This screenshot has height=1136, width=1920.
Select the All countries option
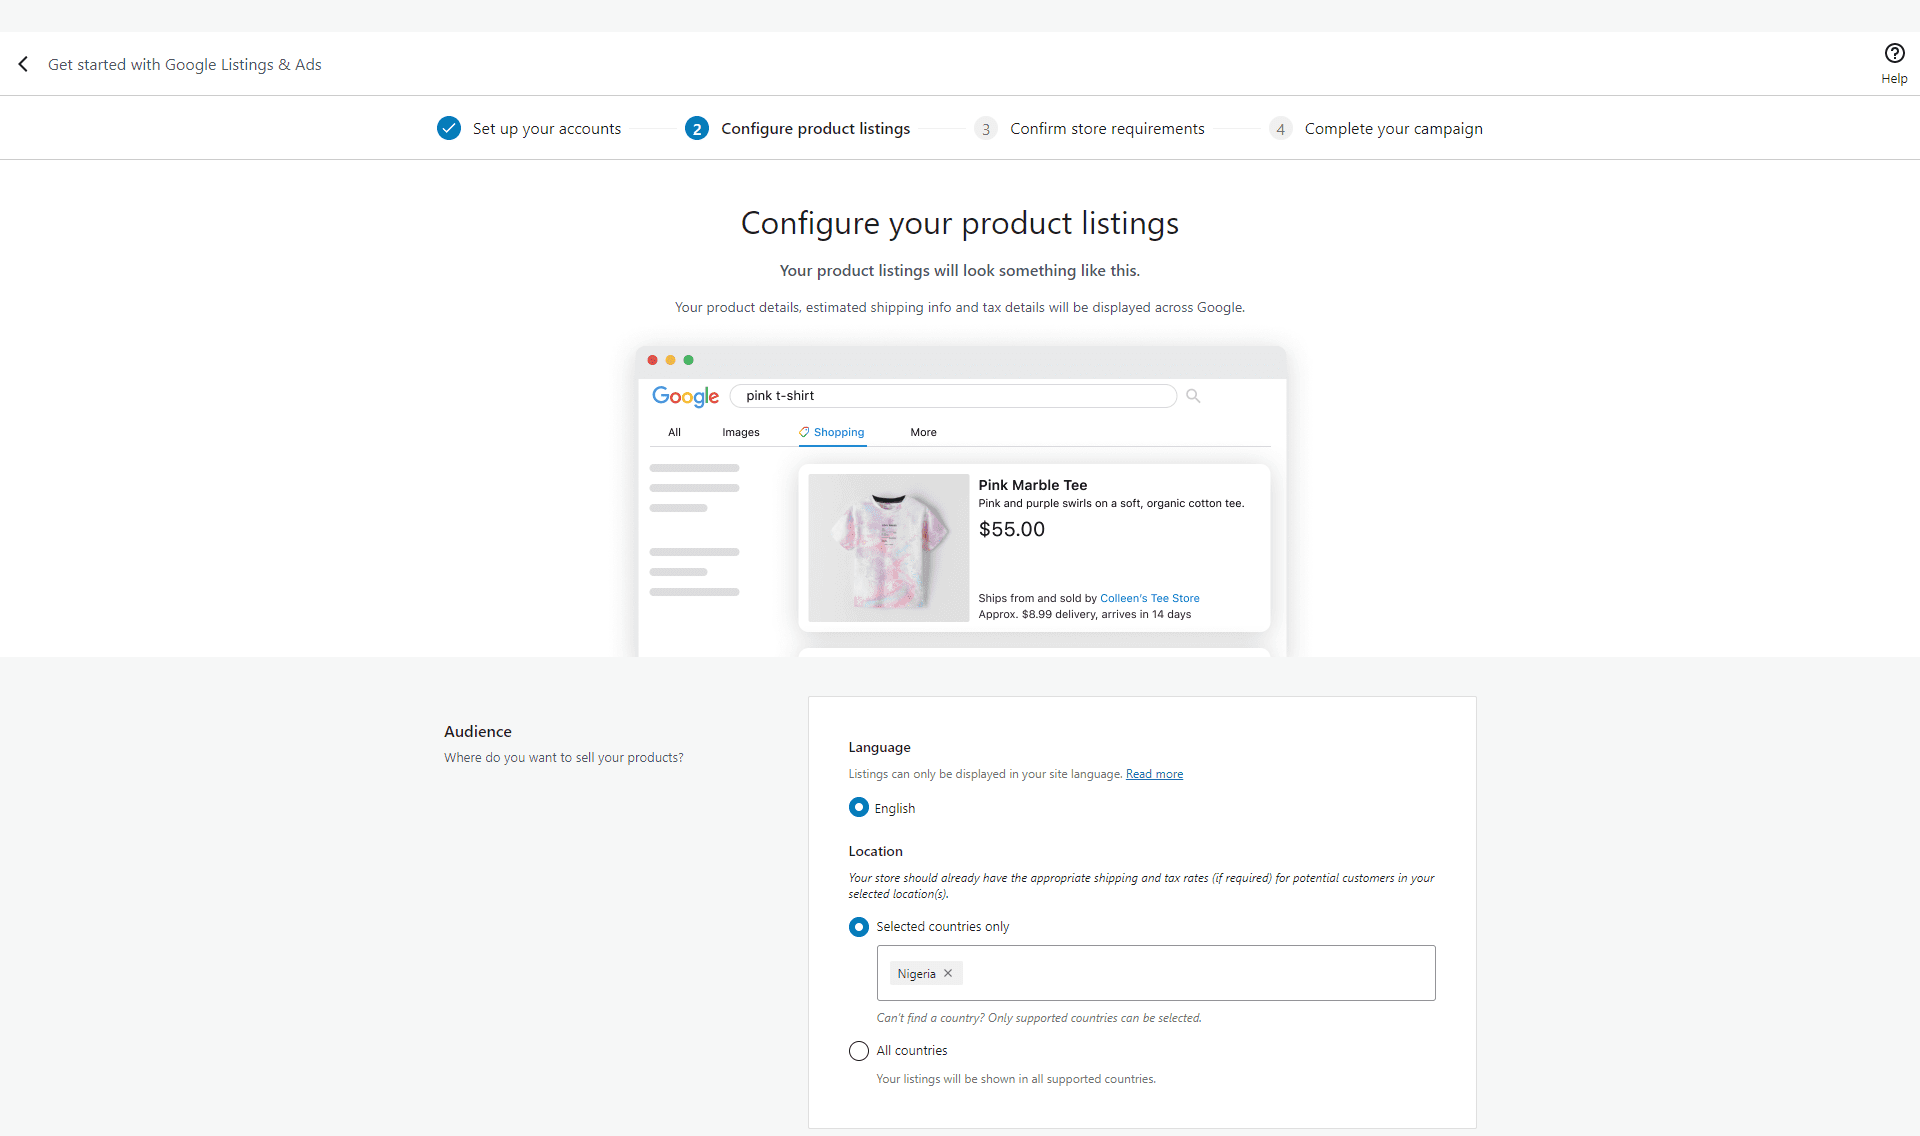click(x=858, y=1050)
